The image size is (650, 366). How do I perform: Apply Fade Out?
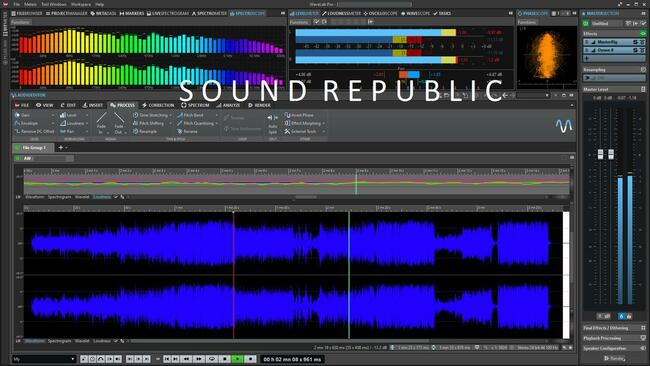click(x=119, y=123)
